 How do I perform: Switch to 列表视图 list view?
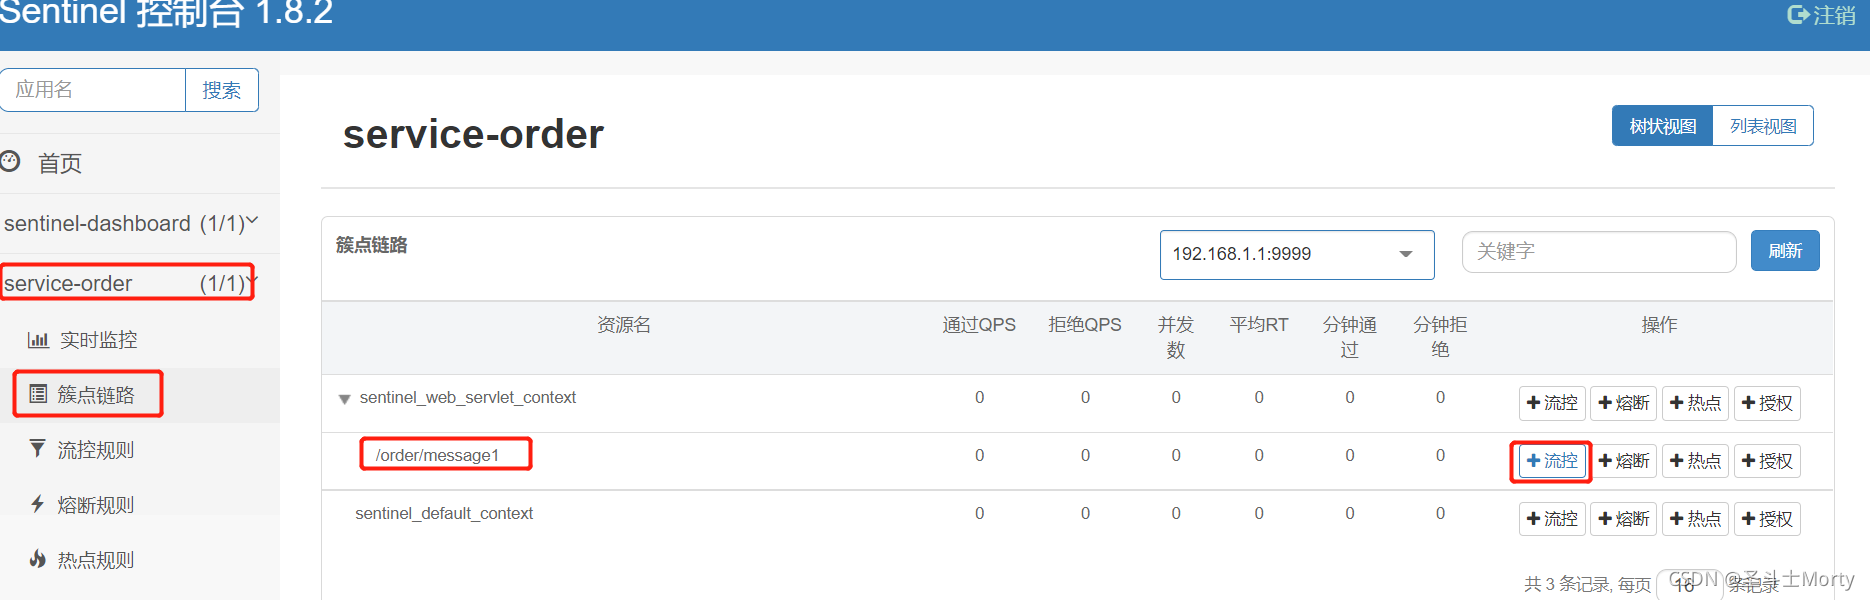point(1763,126)
